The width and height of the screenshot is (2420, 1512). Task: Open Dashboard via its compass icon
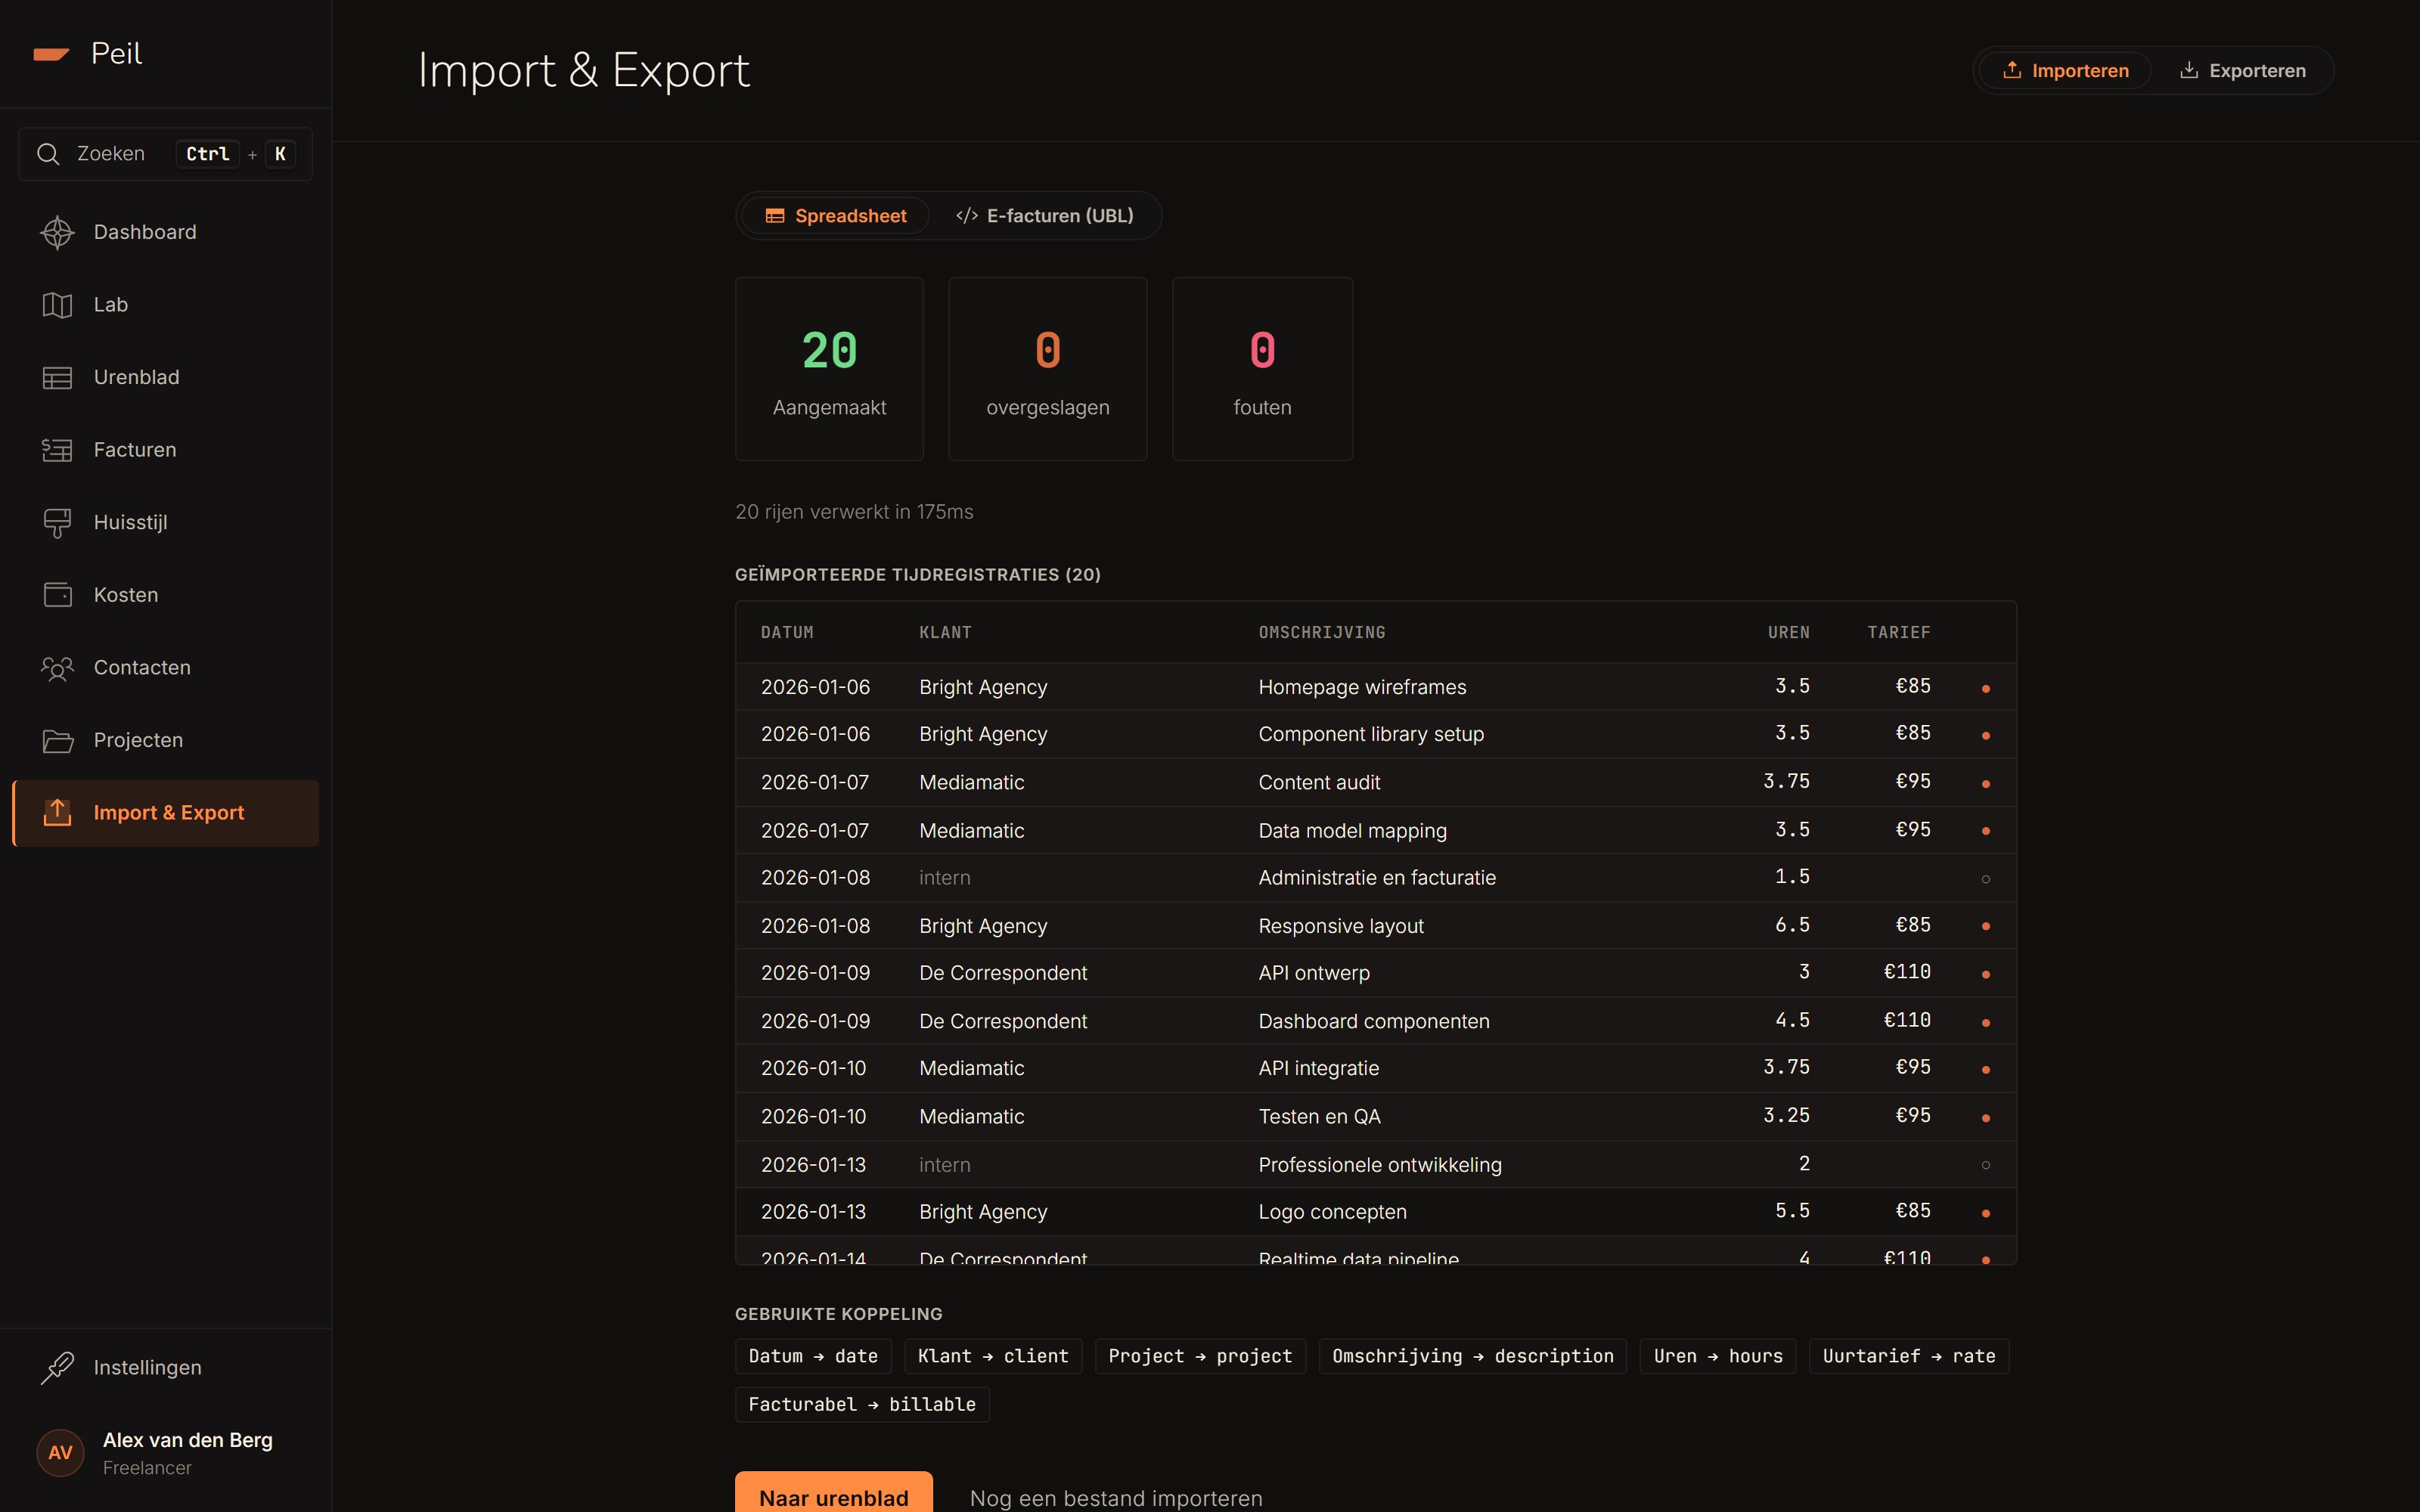click(57, 232)
